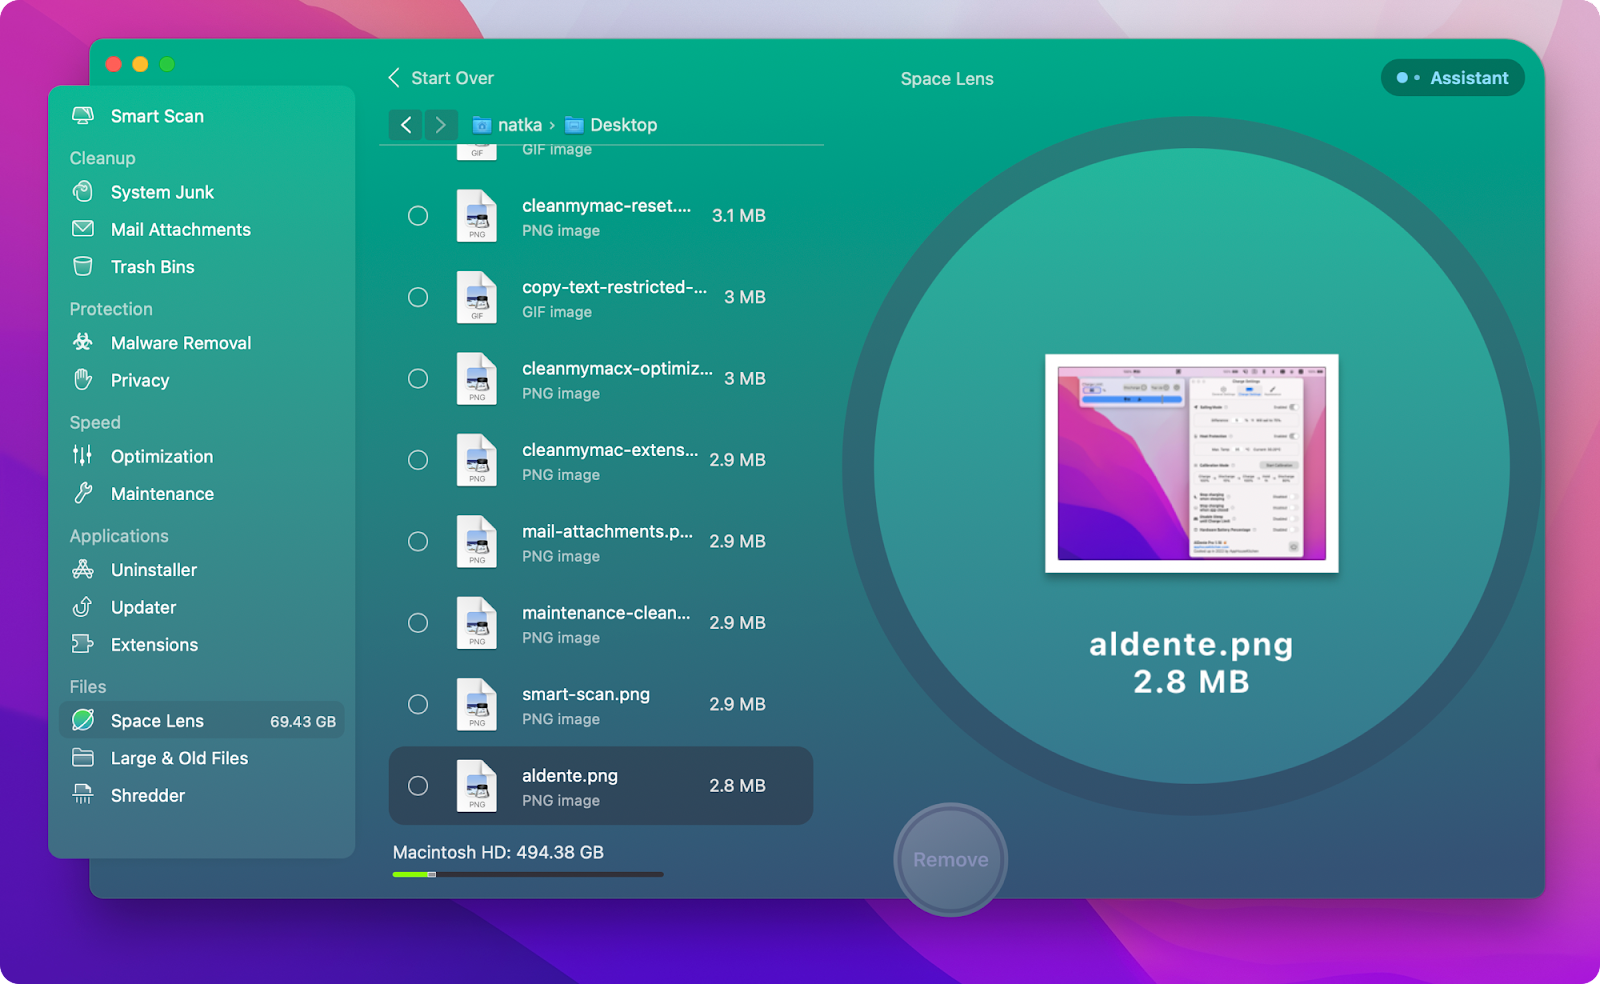Click PNG file icon for cleanmymac-reset
Screen dimensions: 1600x984
[x=477, y=216]
